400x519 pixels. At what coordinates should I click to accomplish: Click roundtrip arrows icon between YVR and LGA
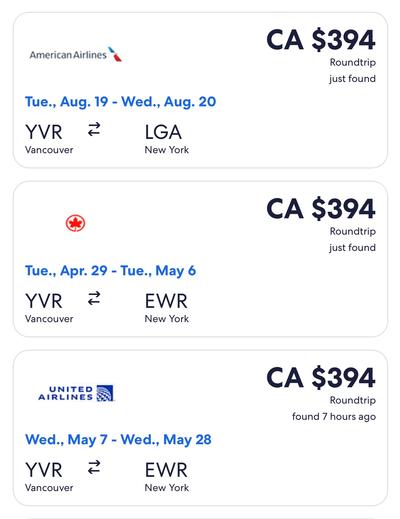[94, 129]
